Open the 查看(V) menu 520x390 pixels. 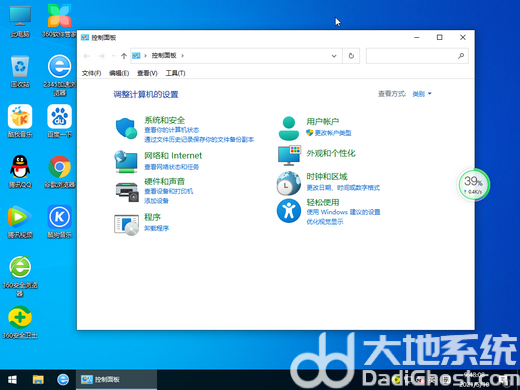[147, 73]
